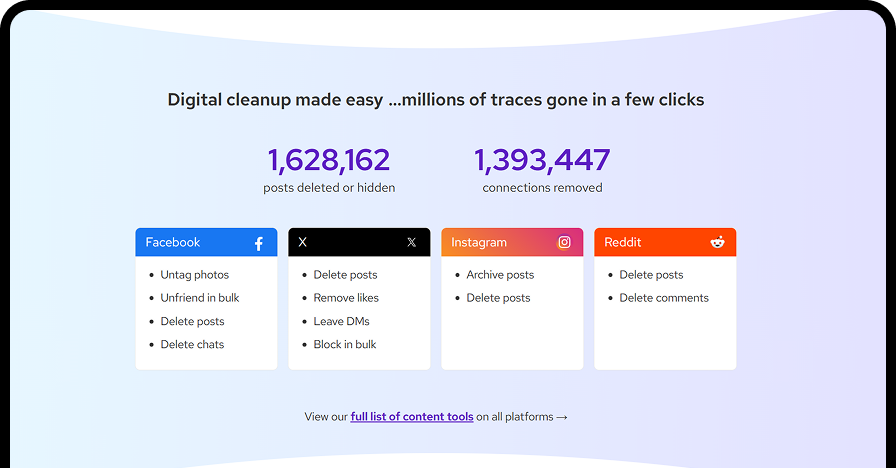
Task: Click the Instagram camera icon
Action: 564,242
